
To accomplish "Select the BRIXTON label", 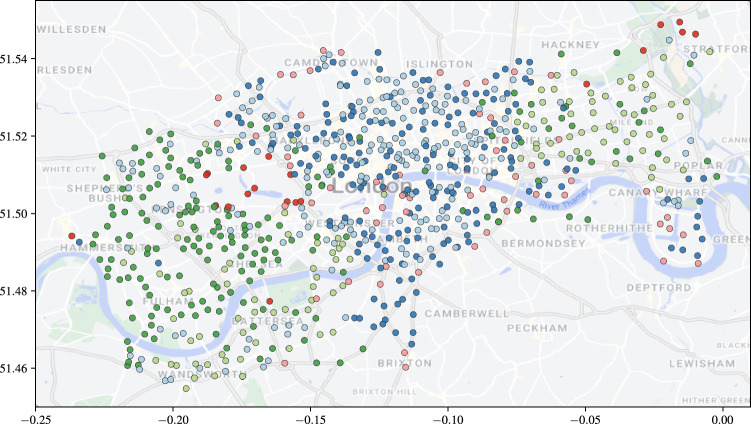I will [405, 363].
